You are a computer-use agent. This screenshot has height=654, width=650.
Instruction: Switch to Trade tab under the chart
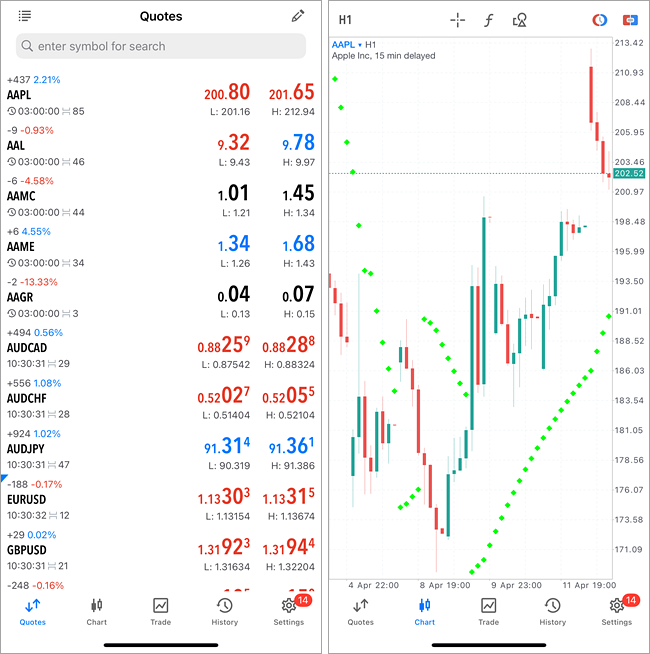click(x=488, y=610)
